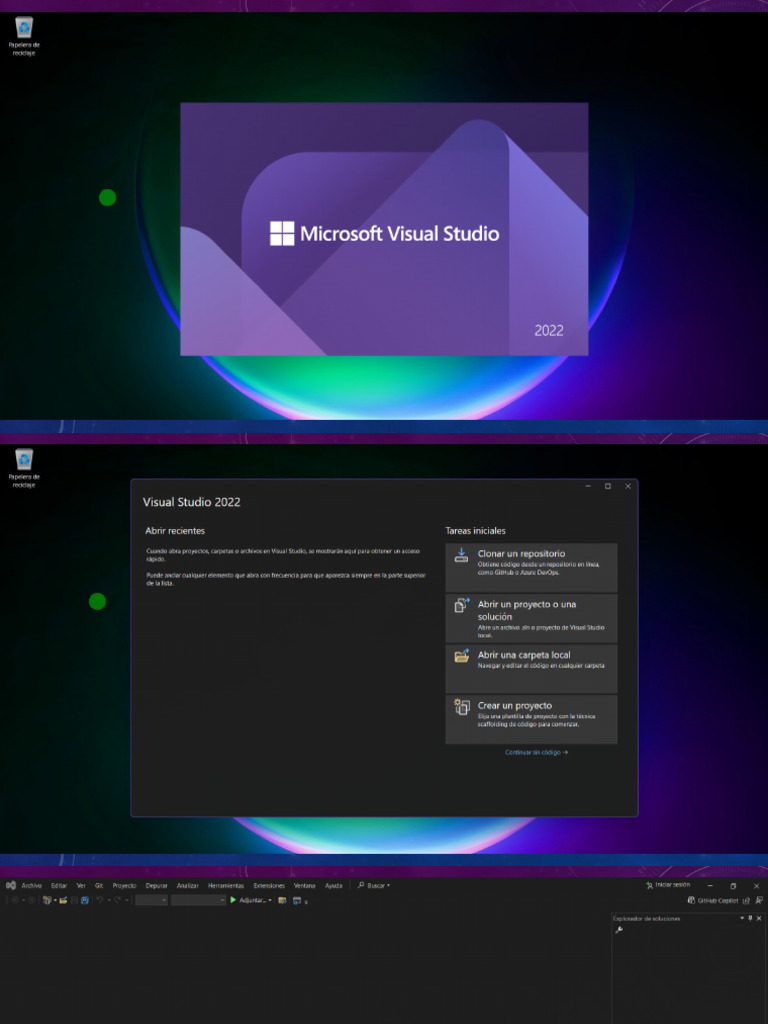Click the redo toolbar icon
This screenshot has width=768, height=1024.
tap(118, 900)
